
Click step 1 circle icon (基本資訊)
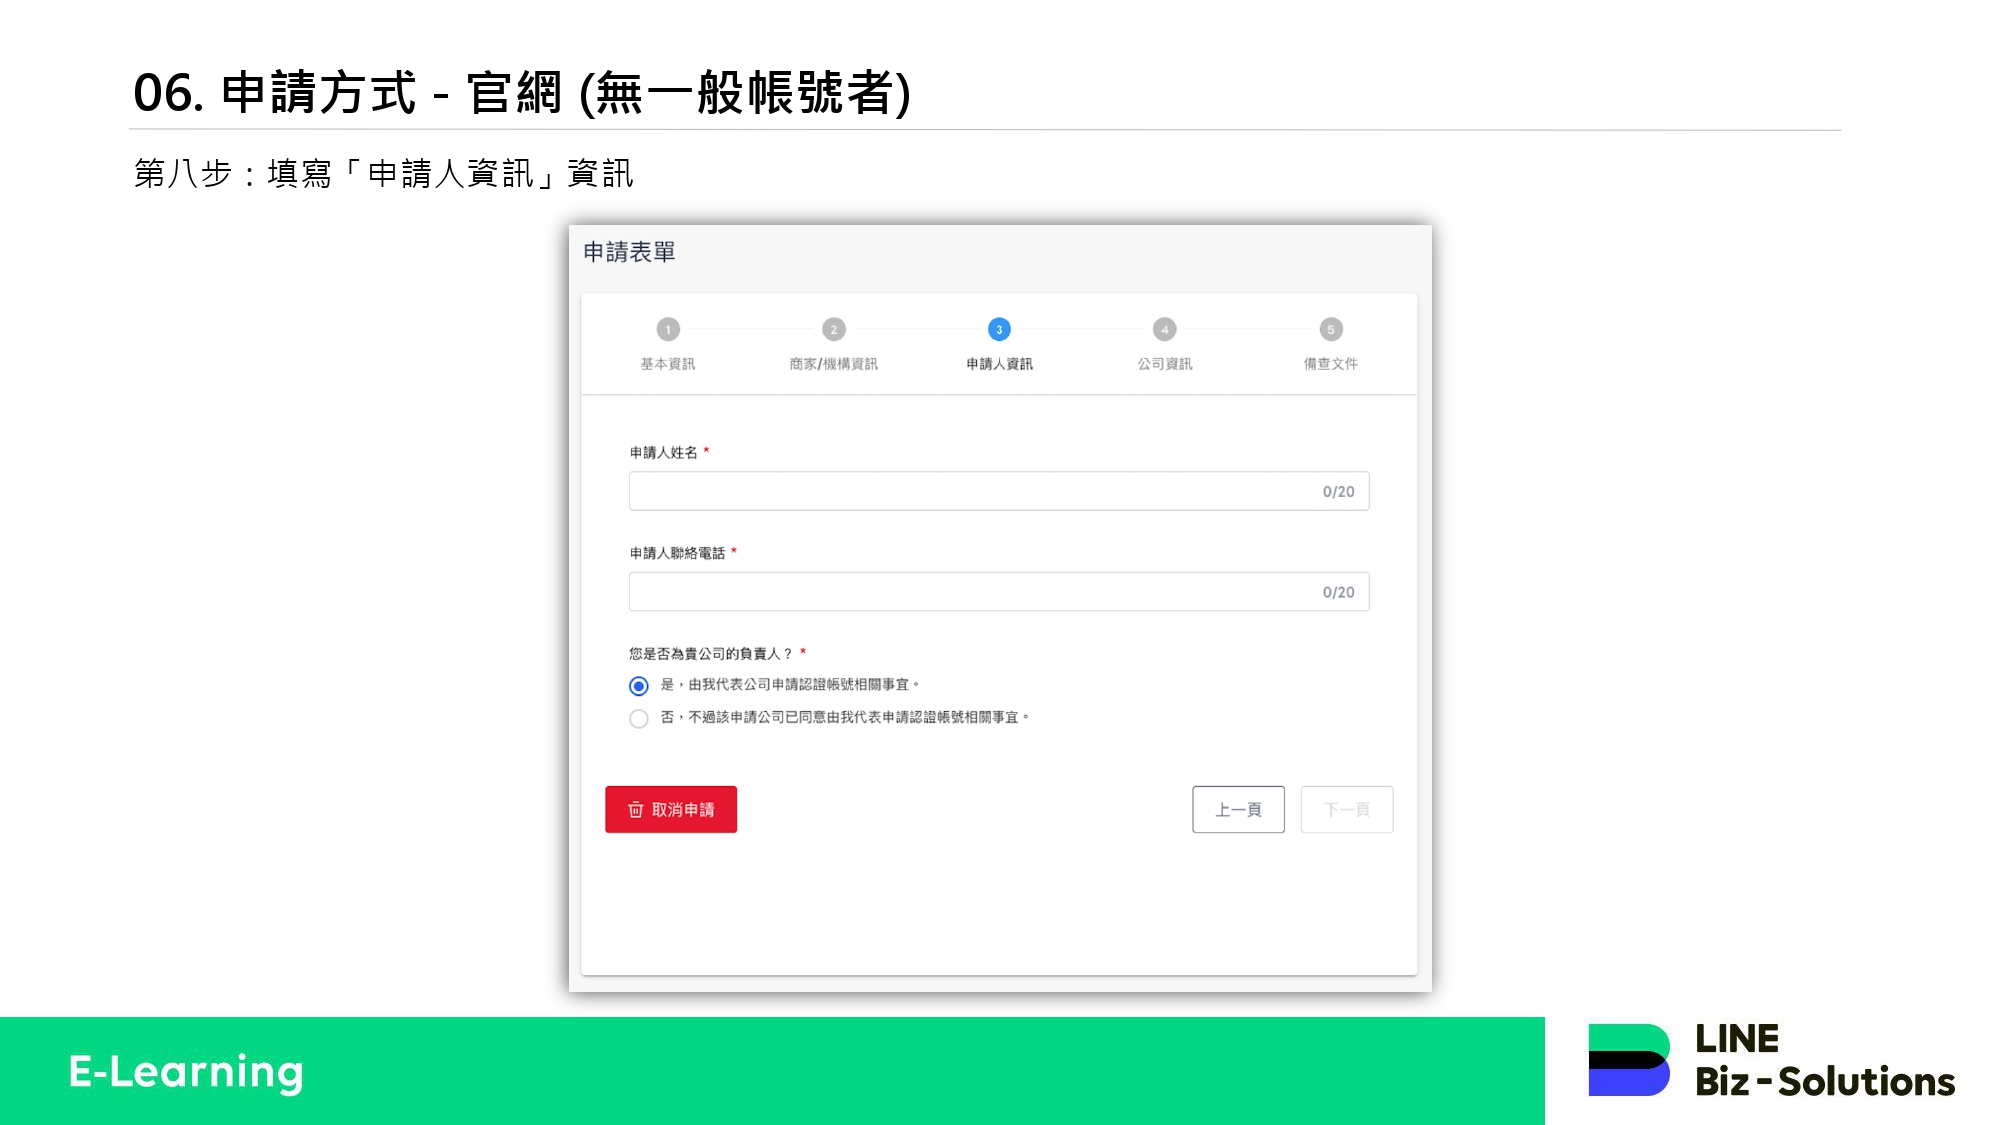coord(668,329)
